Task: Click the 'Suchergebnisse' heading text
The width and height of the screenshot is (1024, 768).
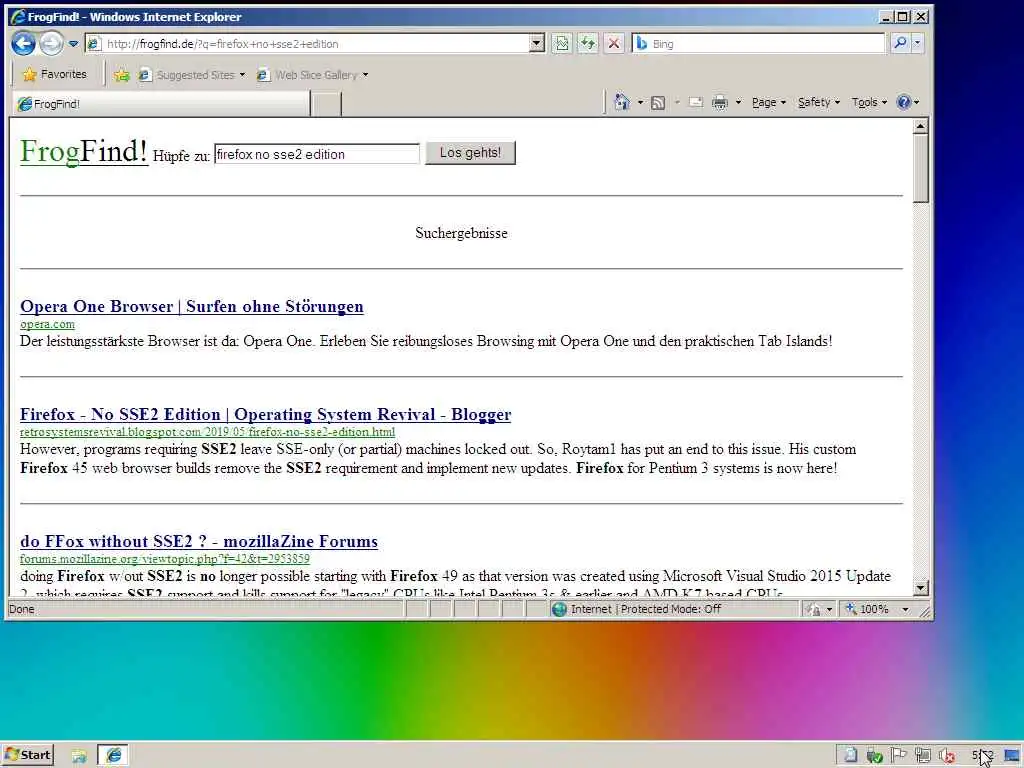Action: coord(461,233)
